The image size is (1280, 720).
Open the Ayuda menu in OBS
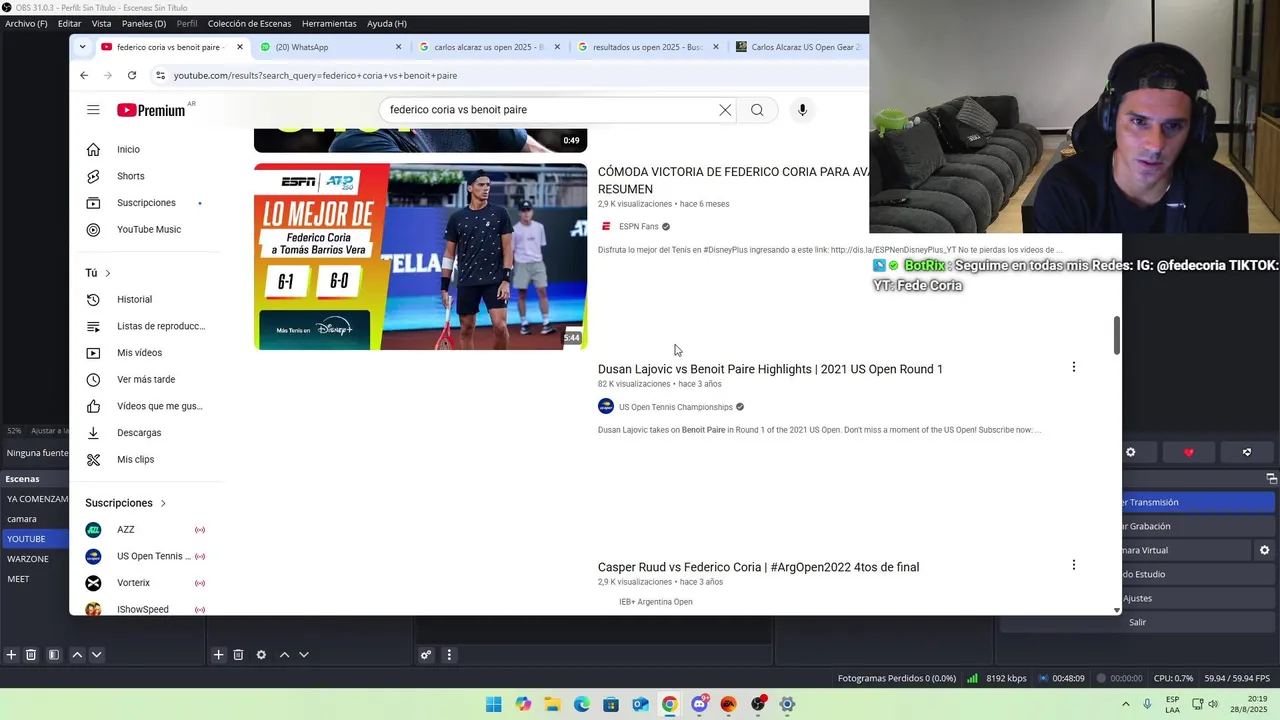[386, 23]
